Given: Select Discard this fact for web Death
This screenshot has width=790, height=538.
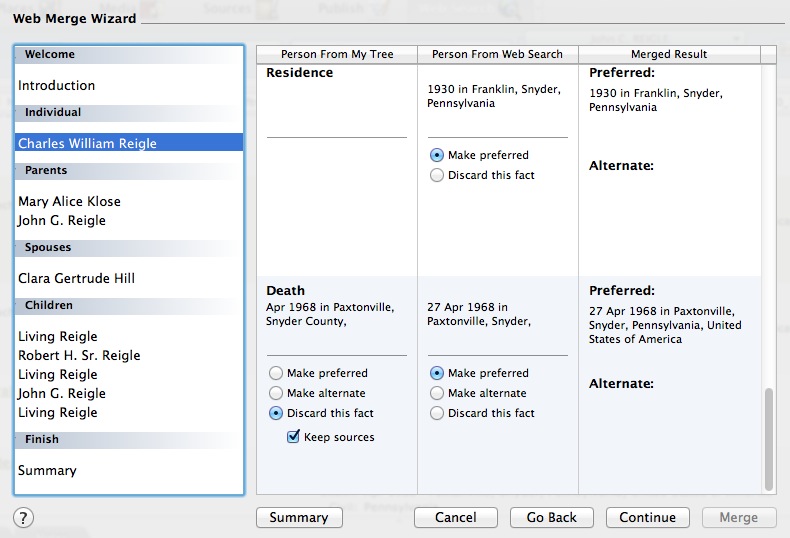Looking at the screenshot, I should (437, 414).
